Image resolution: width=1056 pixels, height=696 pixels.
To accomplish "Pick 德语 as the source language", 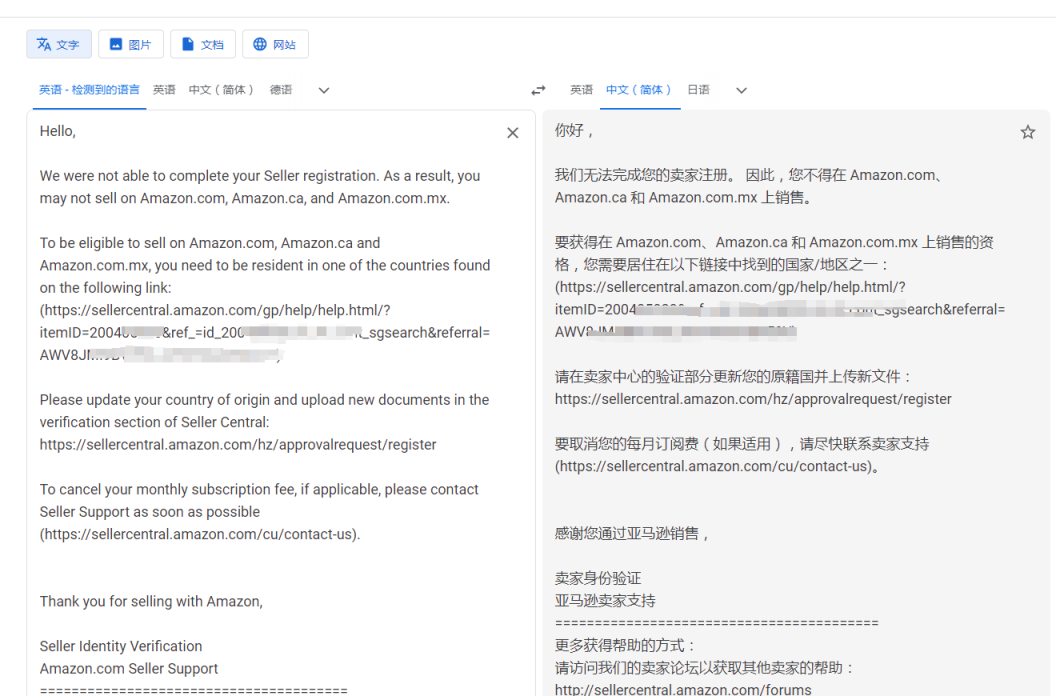I will 281,90.
